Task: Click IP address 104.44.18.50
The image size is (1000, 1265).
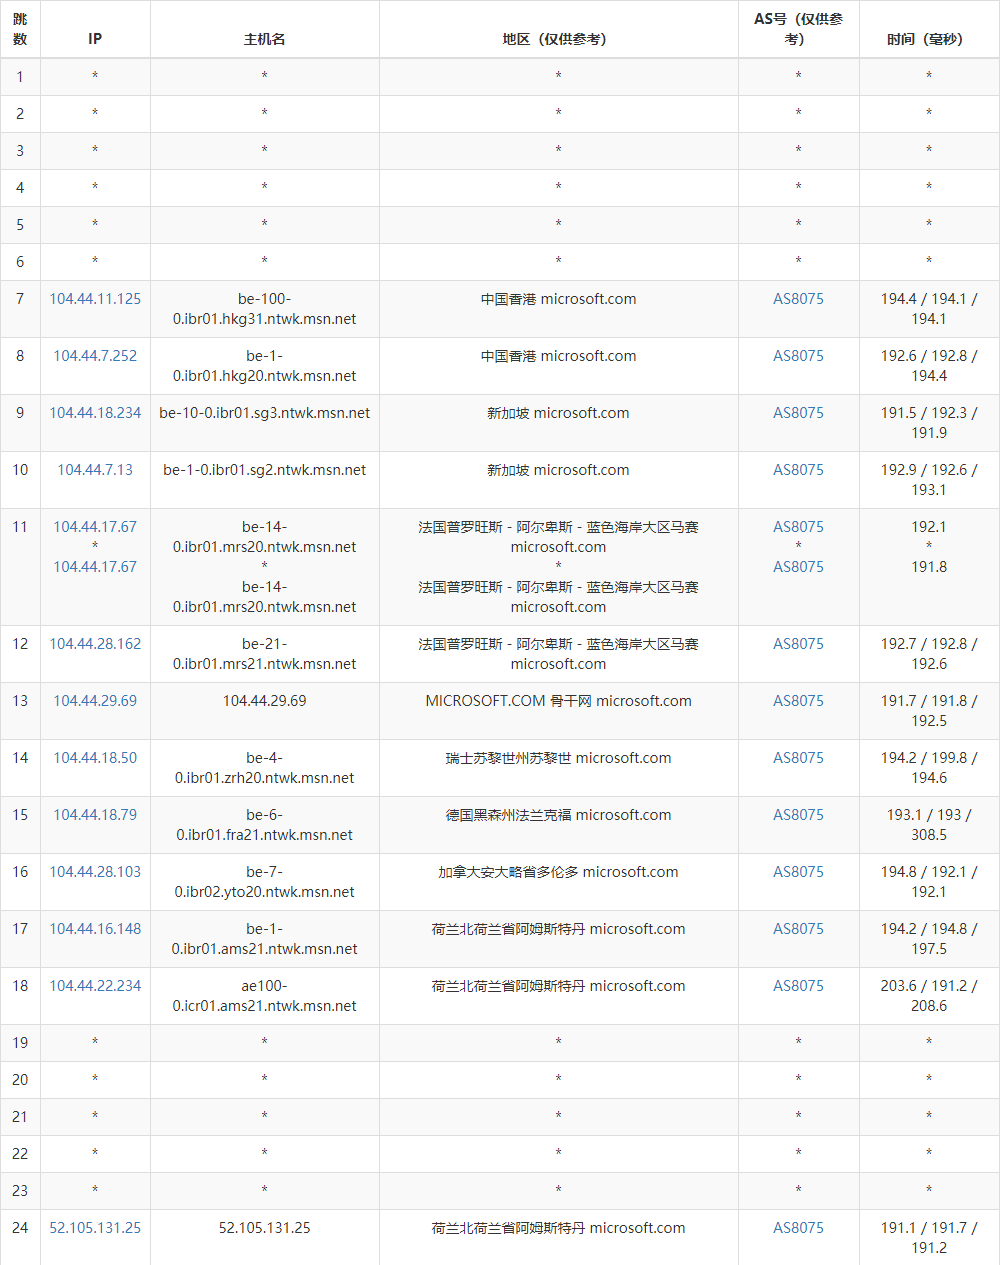Action: (95, 758)
